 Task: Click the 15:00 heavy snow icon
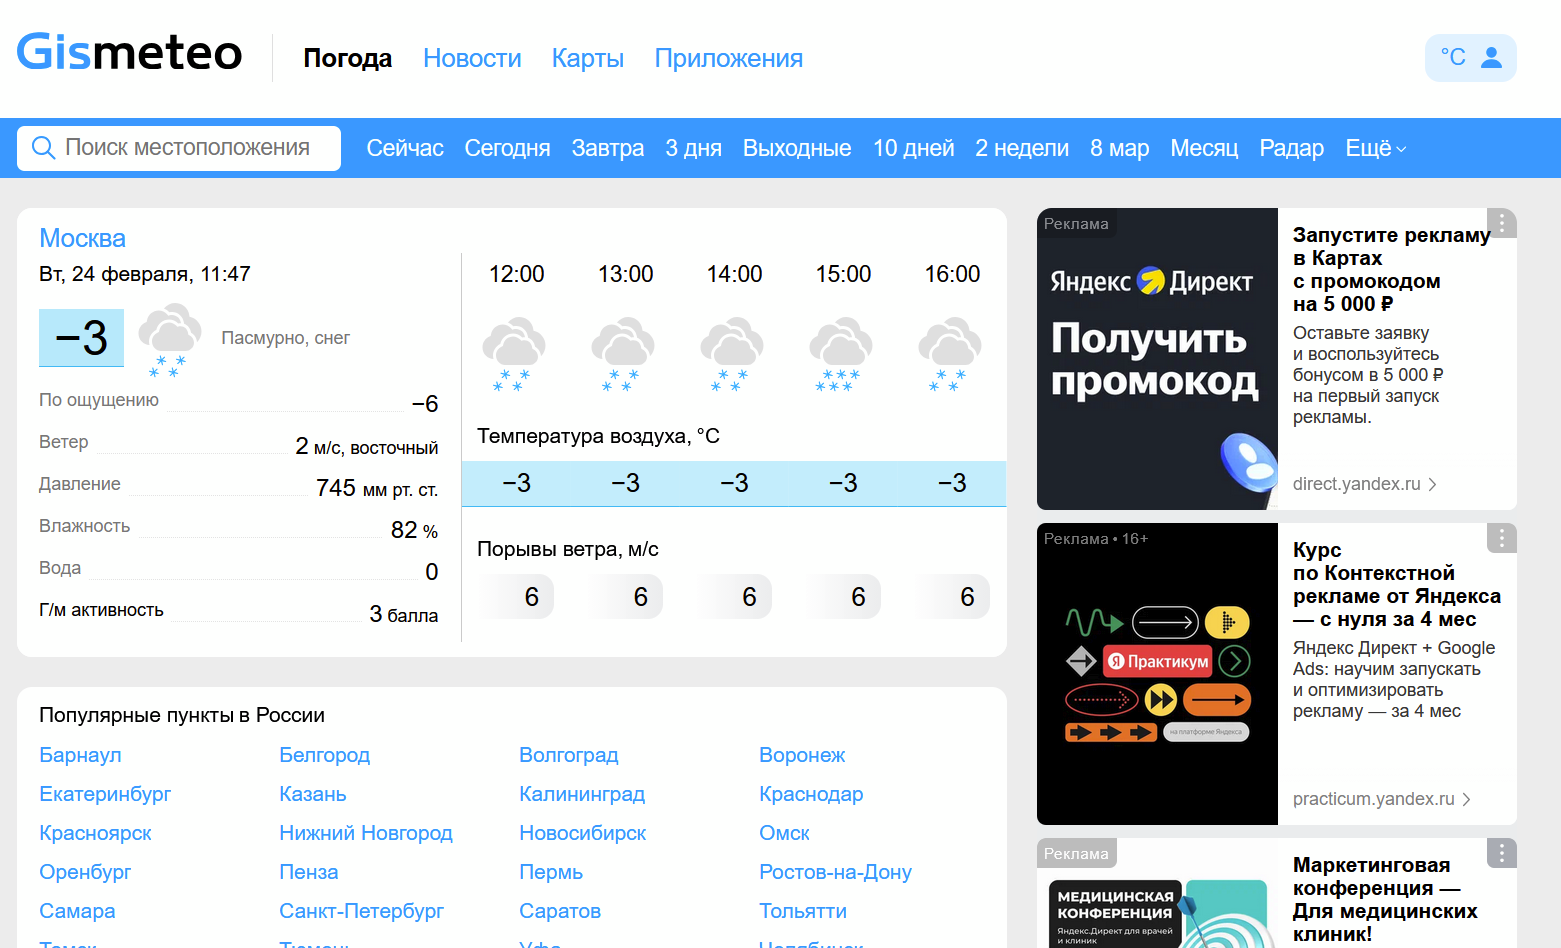pyautogui.click(x=841, y=354)
